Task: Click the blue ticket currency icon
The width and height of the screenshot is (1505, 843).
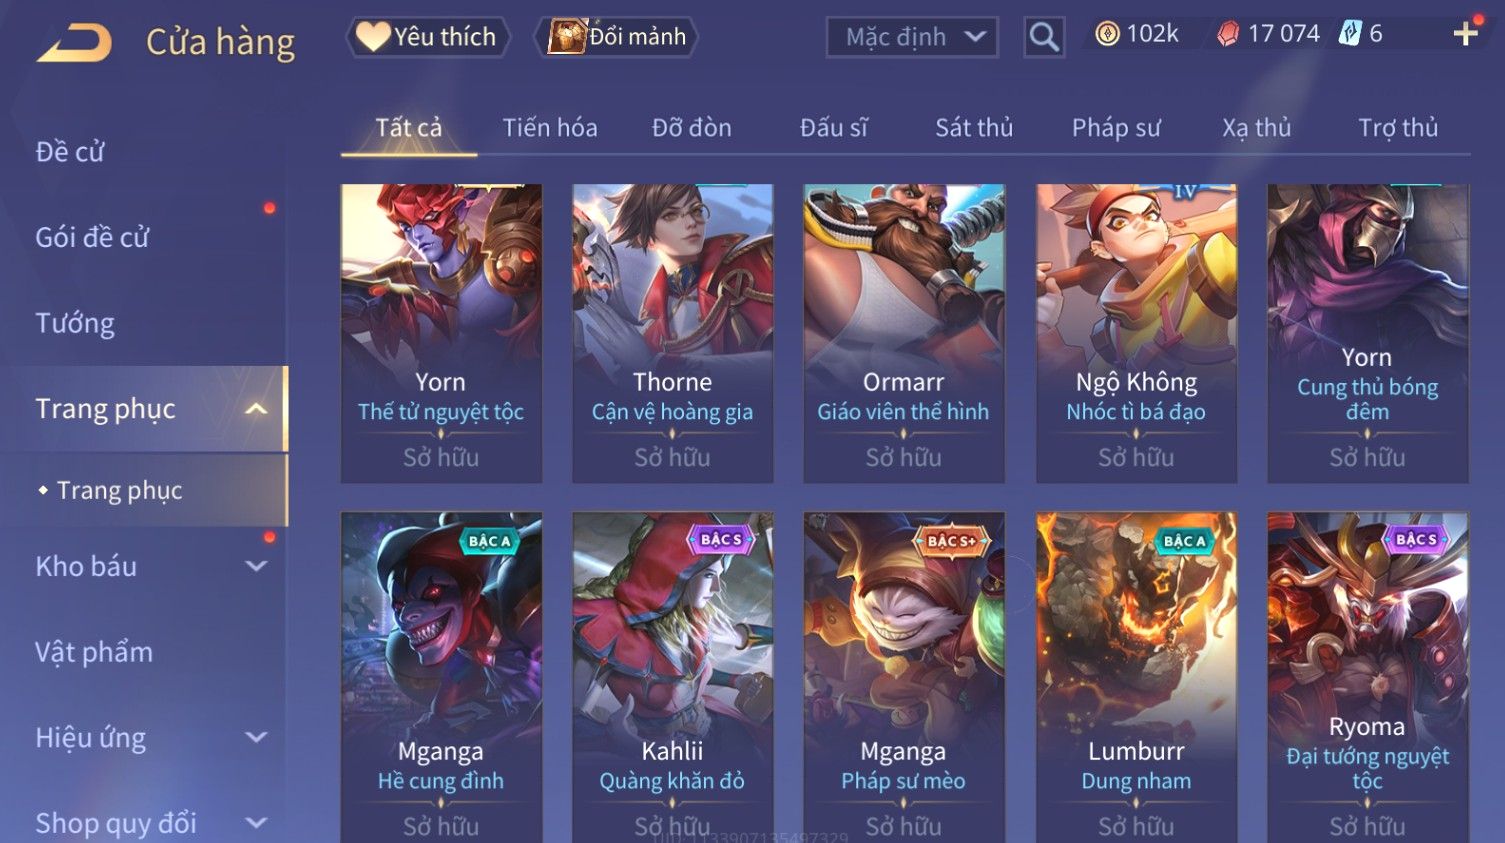Action: point(1350,34)
